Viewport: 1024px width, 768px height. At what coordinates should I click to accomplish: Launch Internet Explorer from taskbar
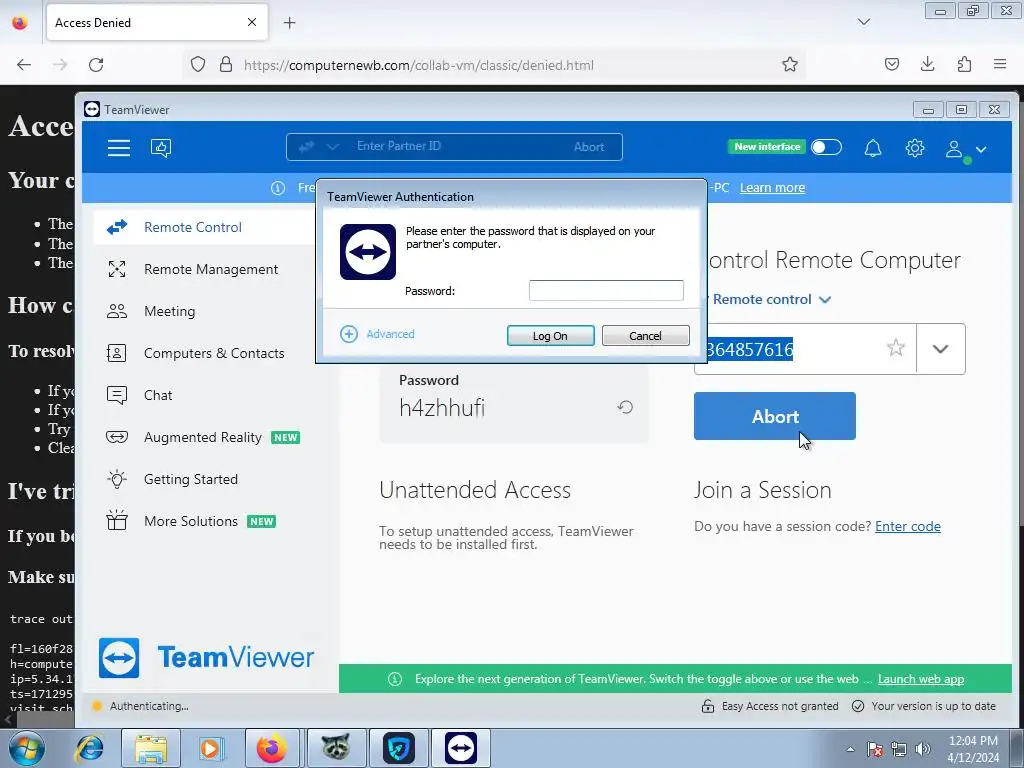coord(89,748)
